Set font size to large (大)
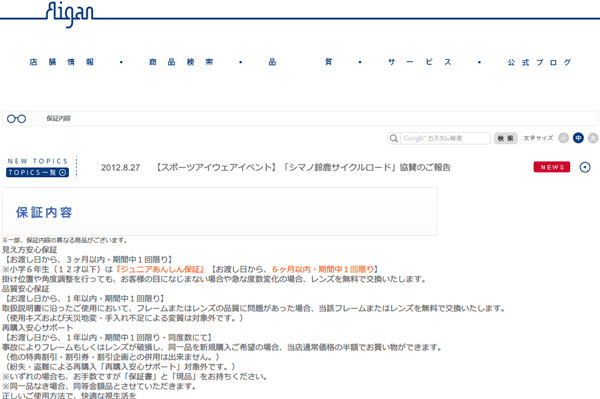 click(593, 138)
